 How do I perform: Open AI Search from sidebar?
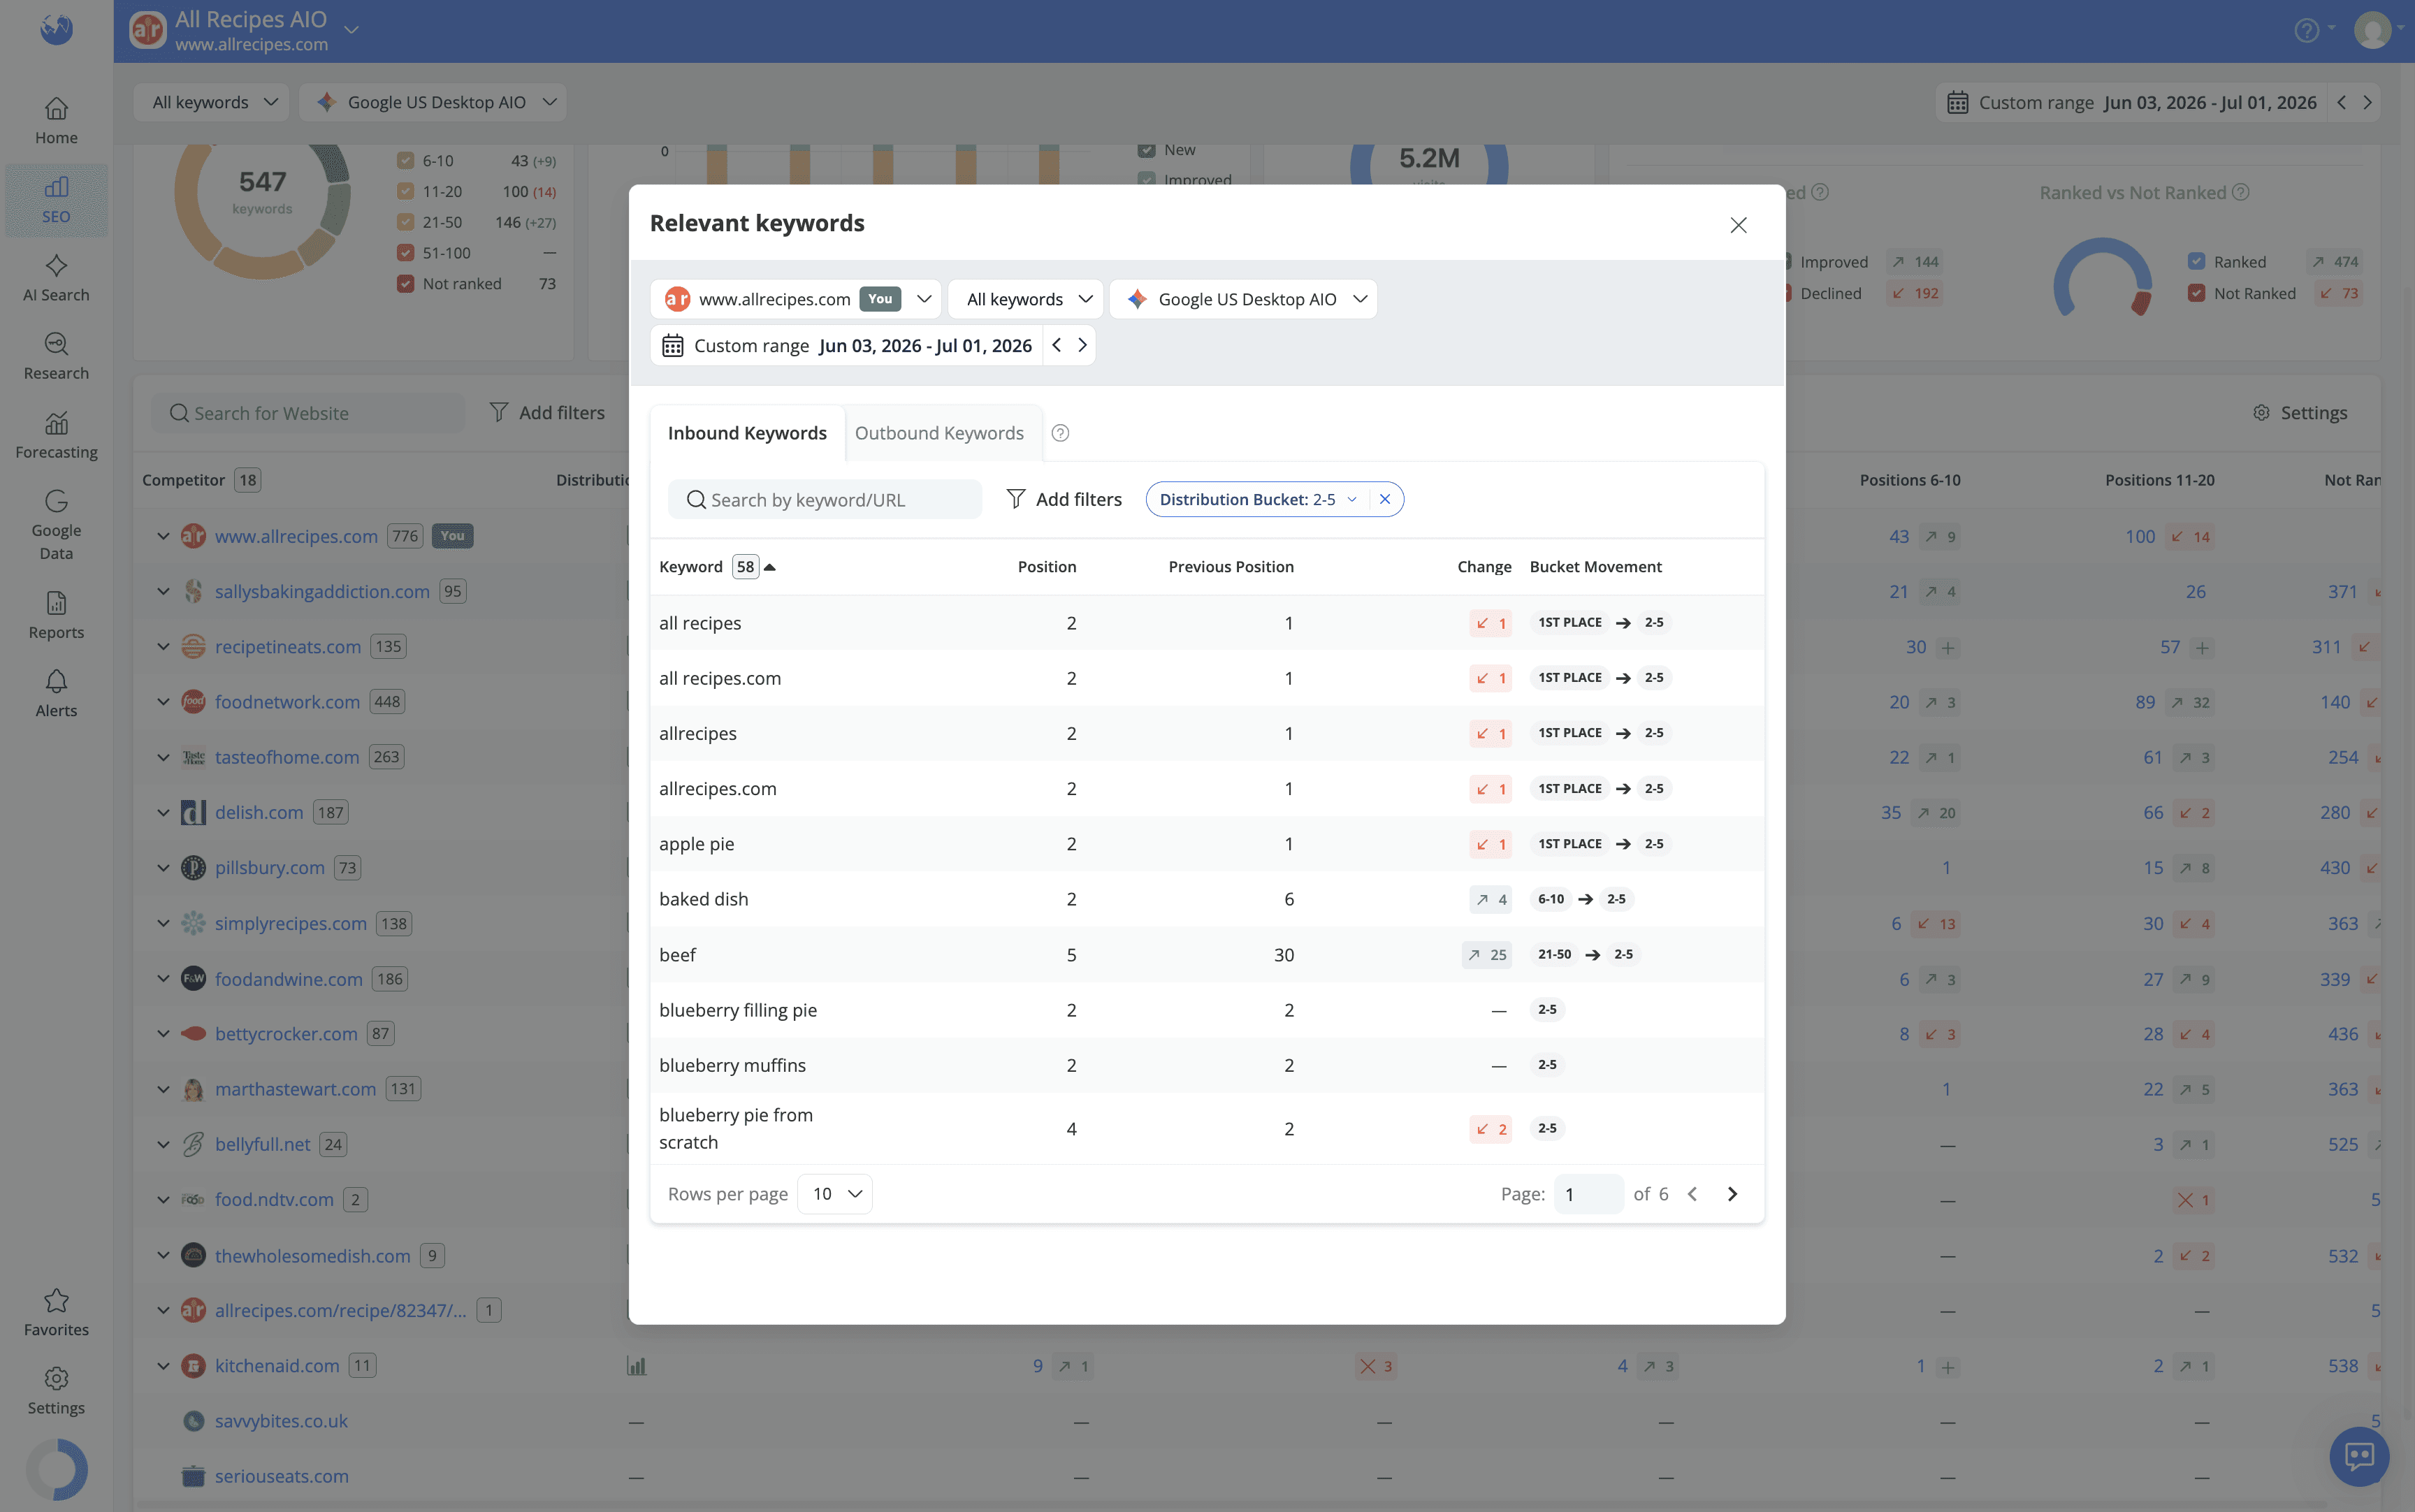56,278
